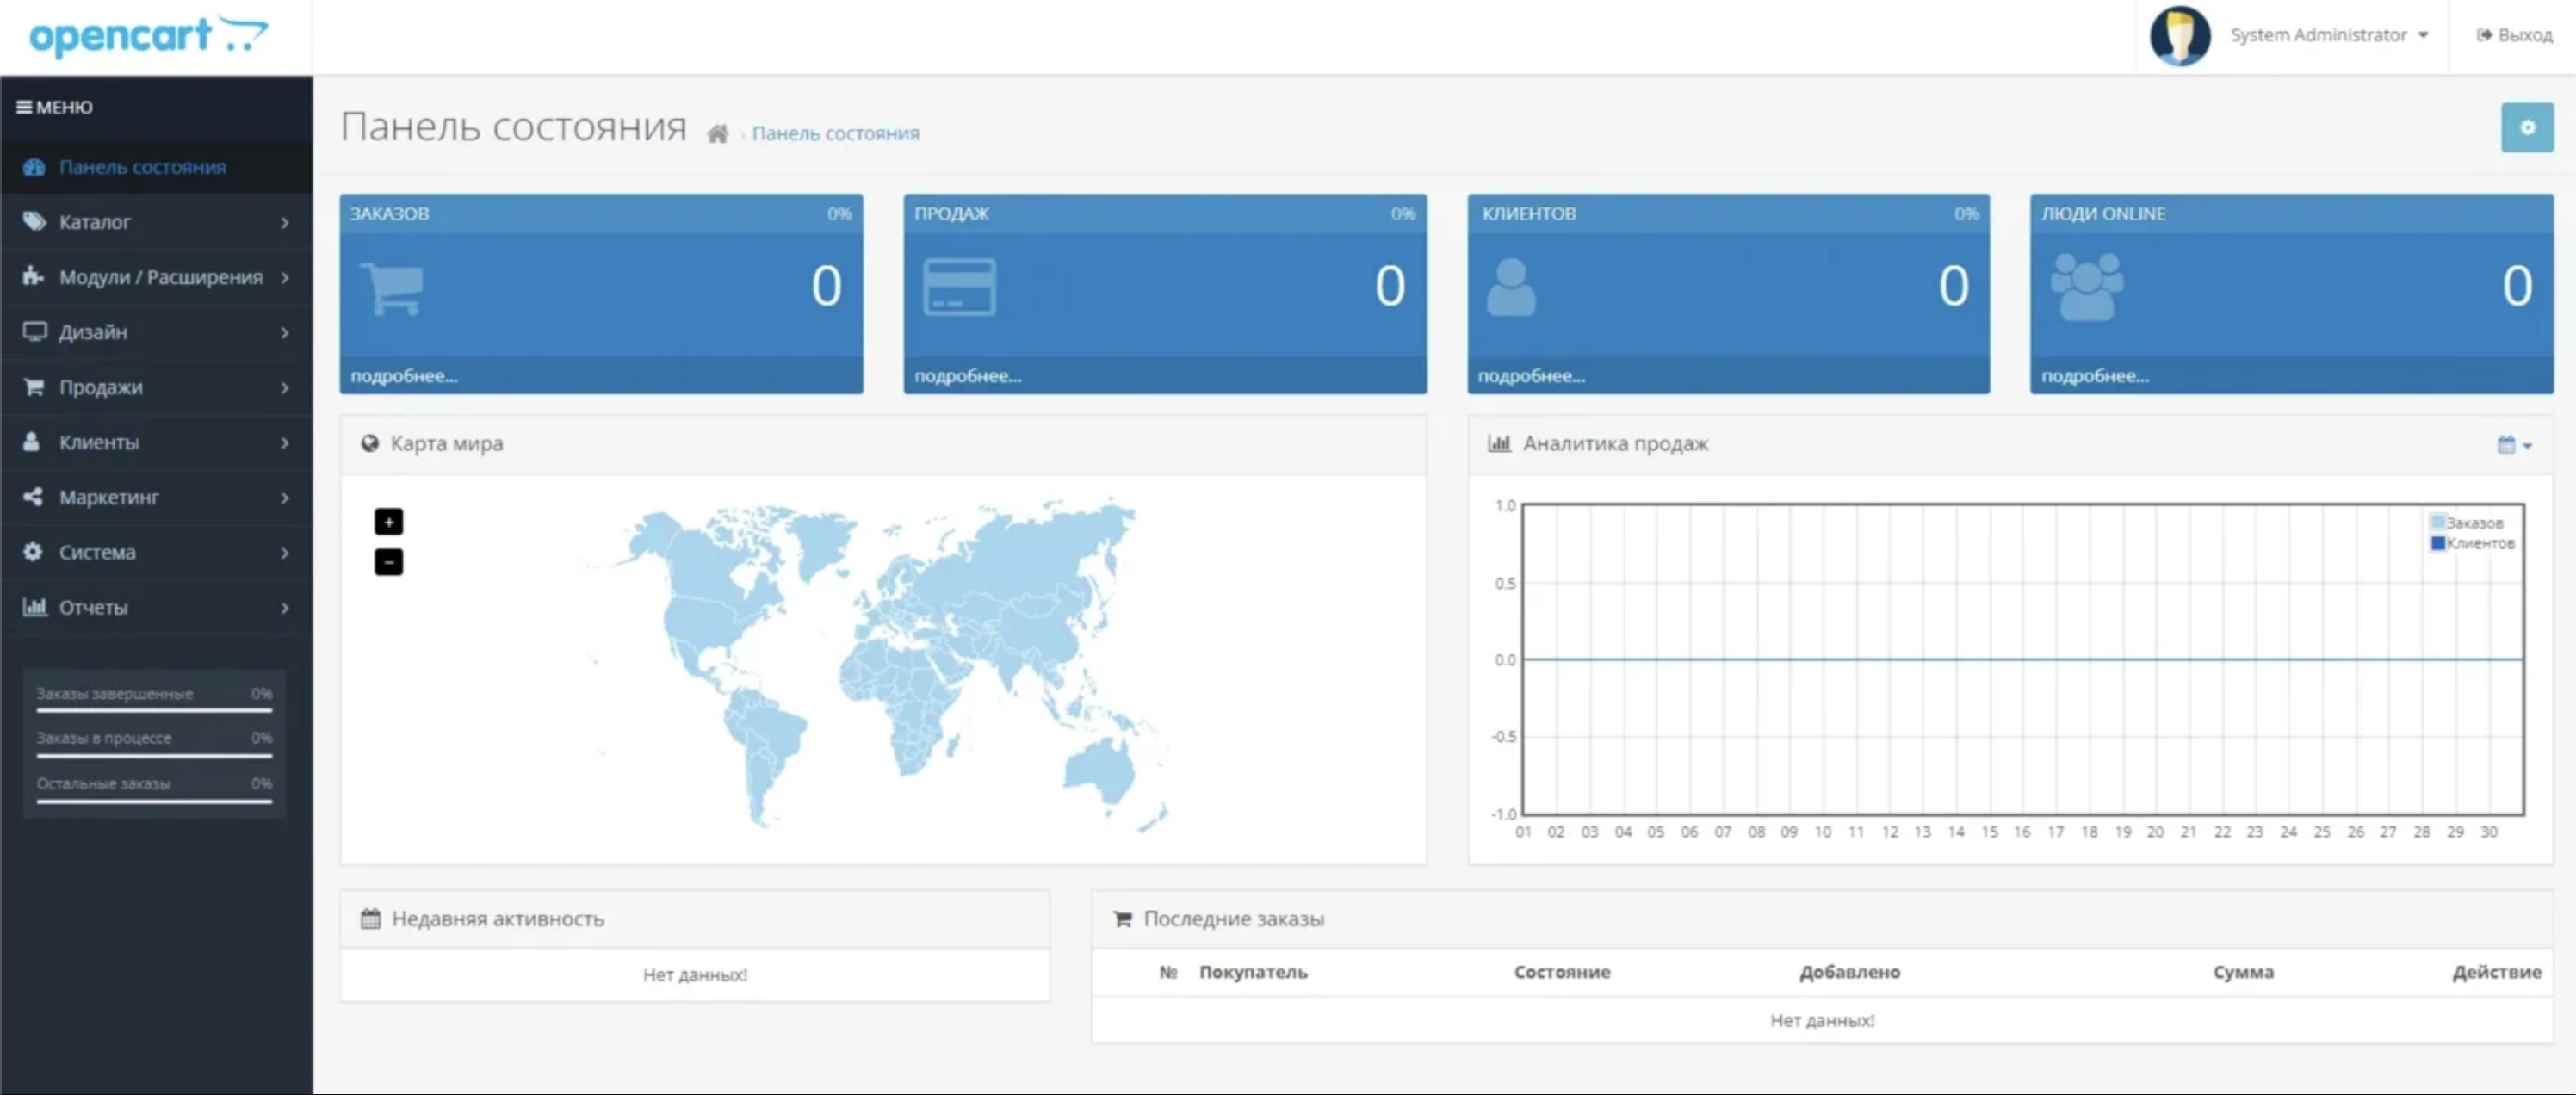Click the home icon in the breadcrumb

coord(717,134)
